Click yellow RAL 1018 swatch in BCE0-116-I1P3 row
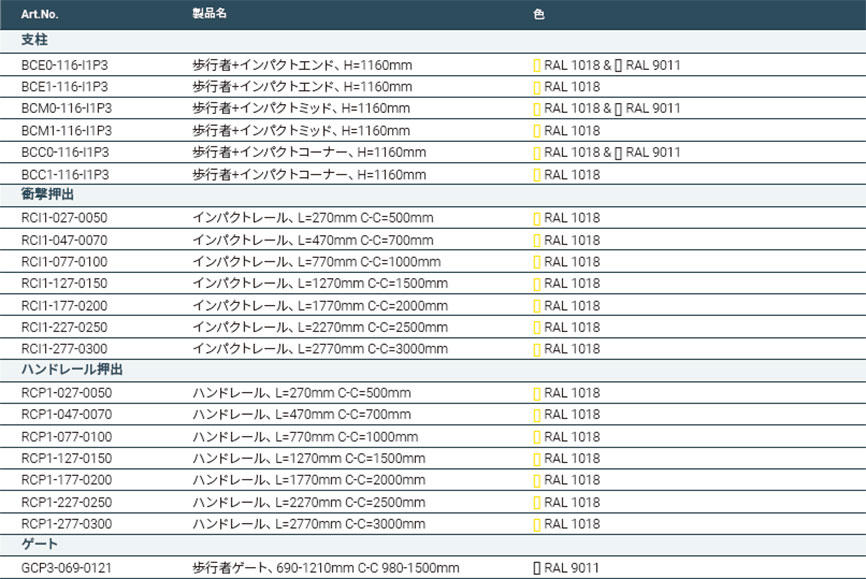Viewport: 866px width, 579px height. point(537,66)
